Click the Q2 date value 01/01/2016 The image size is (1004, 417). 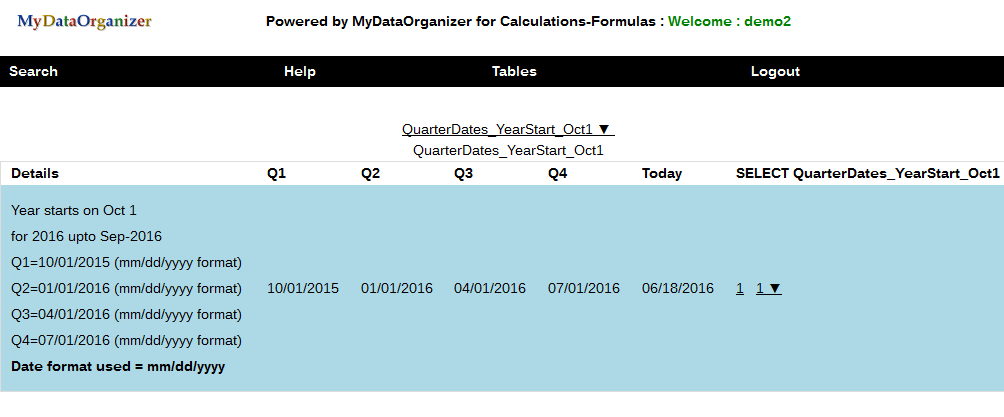pyautogui.click(x=397, y=288)
